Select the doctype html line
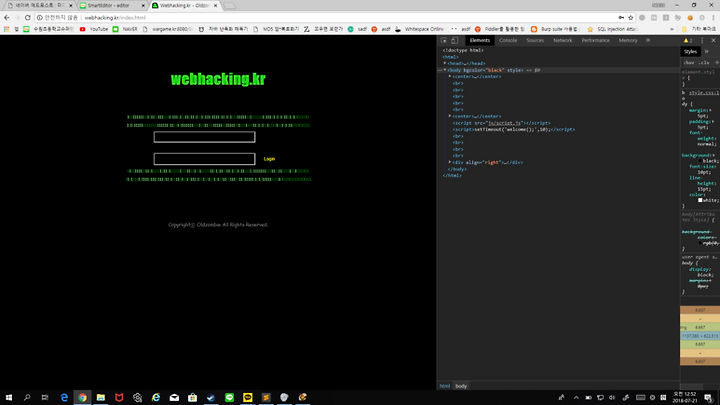 463,50
